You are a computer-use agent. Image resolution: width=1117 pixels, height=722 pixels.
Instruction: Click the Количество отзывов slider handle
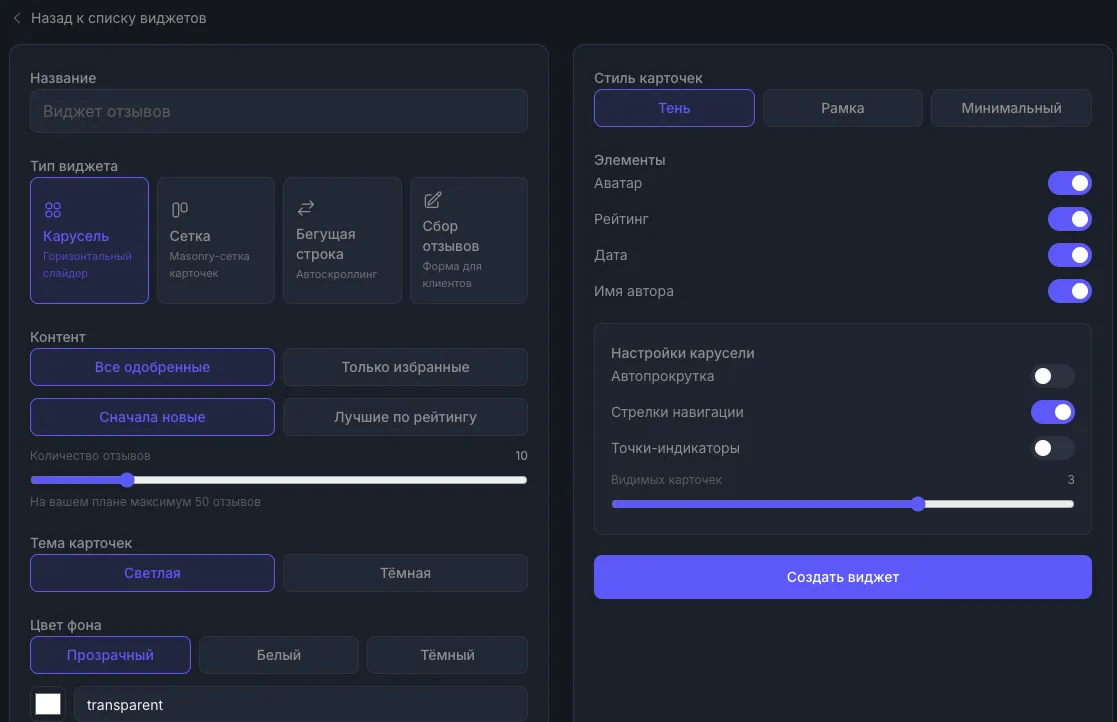(x=126, y=480)
